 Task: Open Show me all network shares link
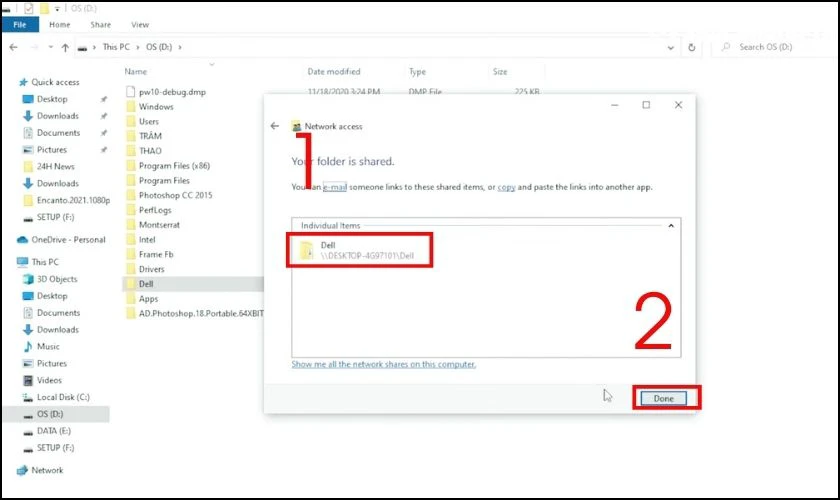click(x=384, y=364)
